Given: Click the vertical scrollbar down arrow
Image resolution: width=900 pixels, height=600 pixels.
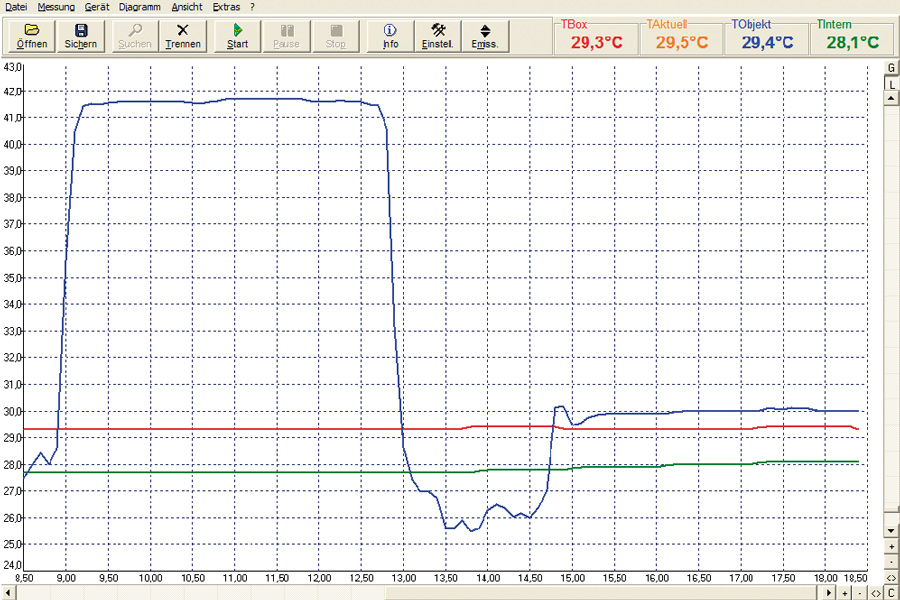Looking at the screenshot, I should tap(891, 529).
